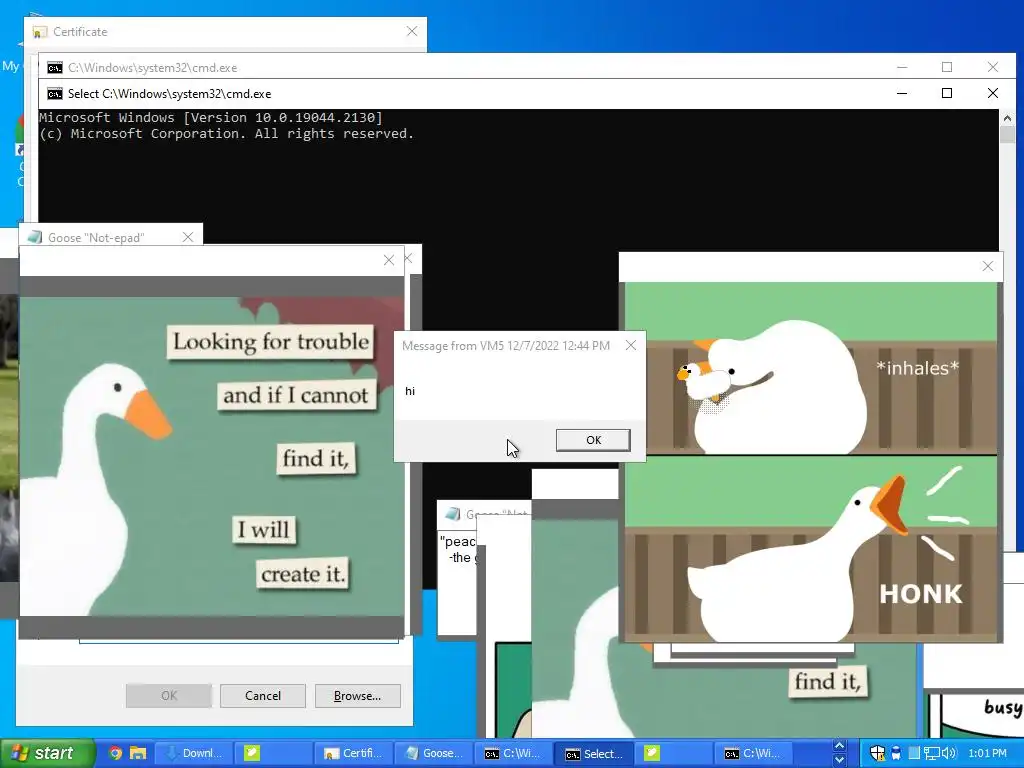Click the "Message from VM5 12/7/2022 12:44 PM" title
This screenshot has width=1024, height=768.
(506, 345)
